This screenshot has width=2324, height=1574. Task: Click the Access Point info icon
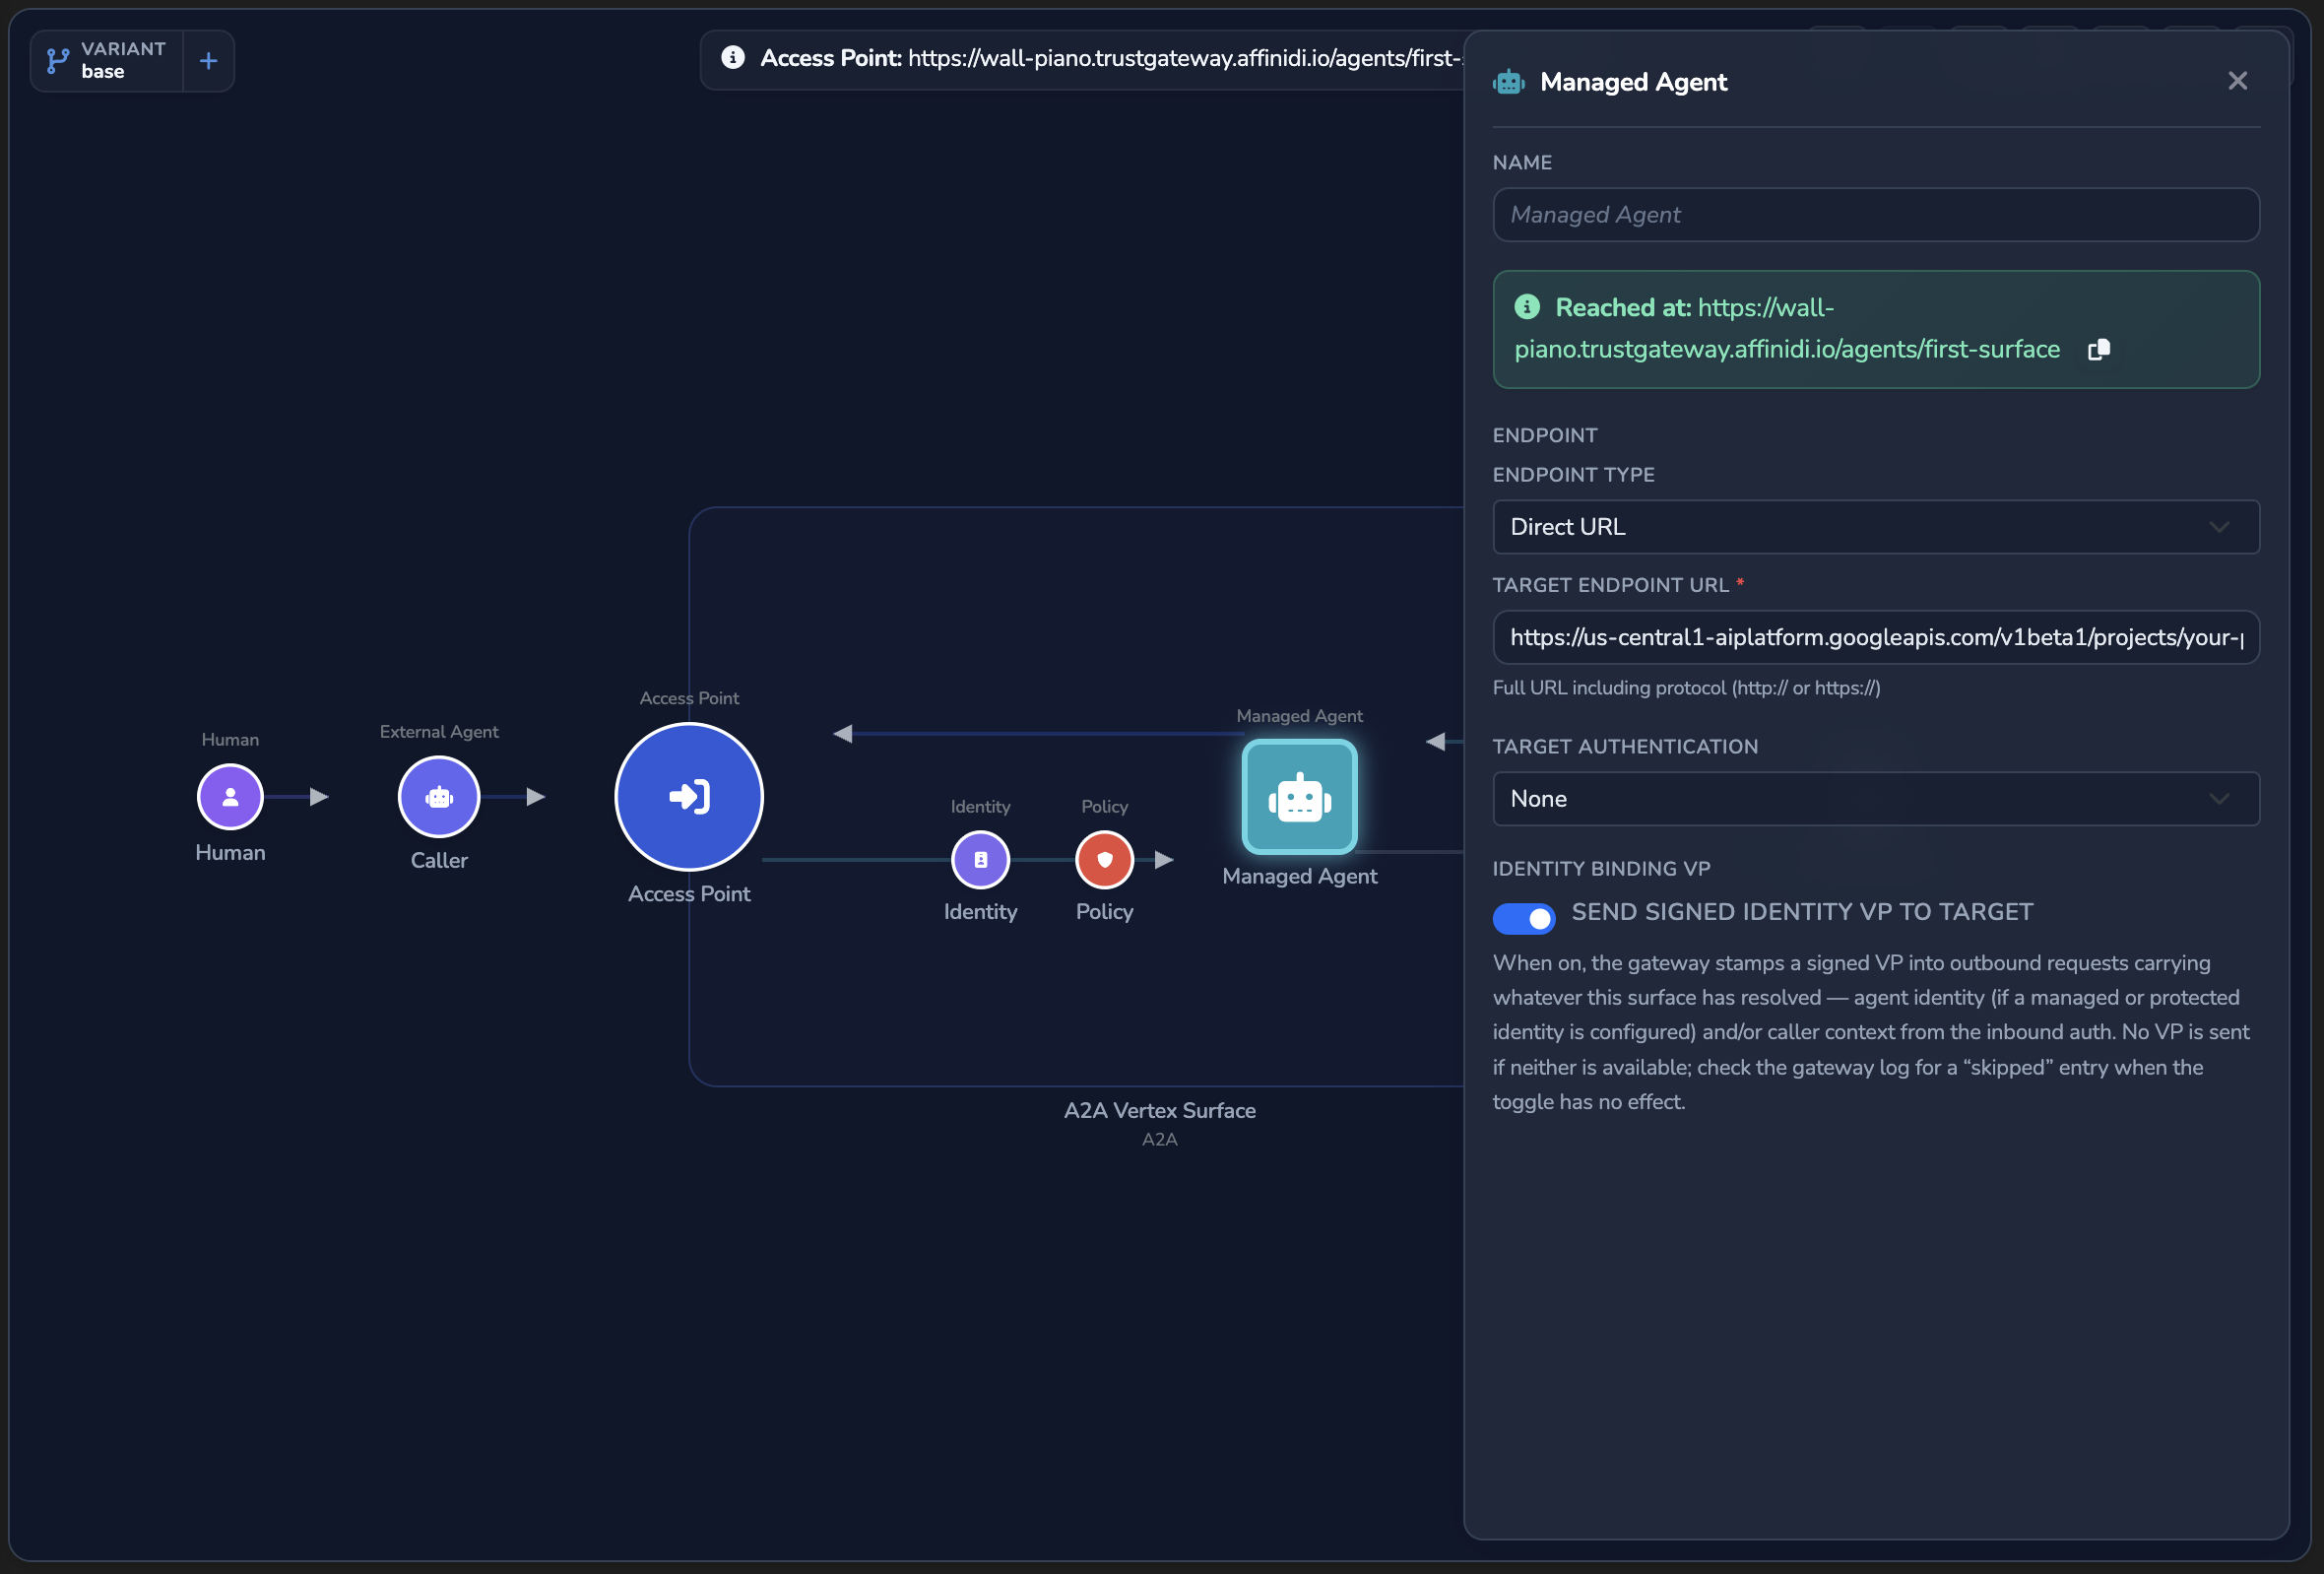pyautogui.click(x=733, y=58)
